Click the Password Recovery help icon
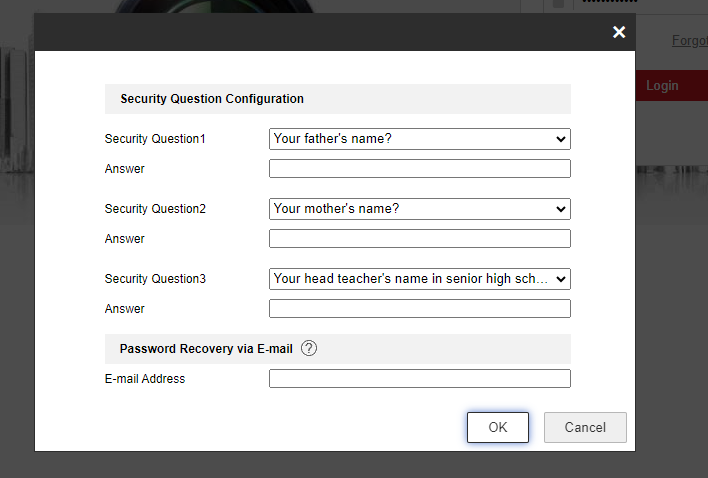The height and width of the screenshot is (478, 708). click(x=309, y=348)
